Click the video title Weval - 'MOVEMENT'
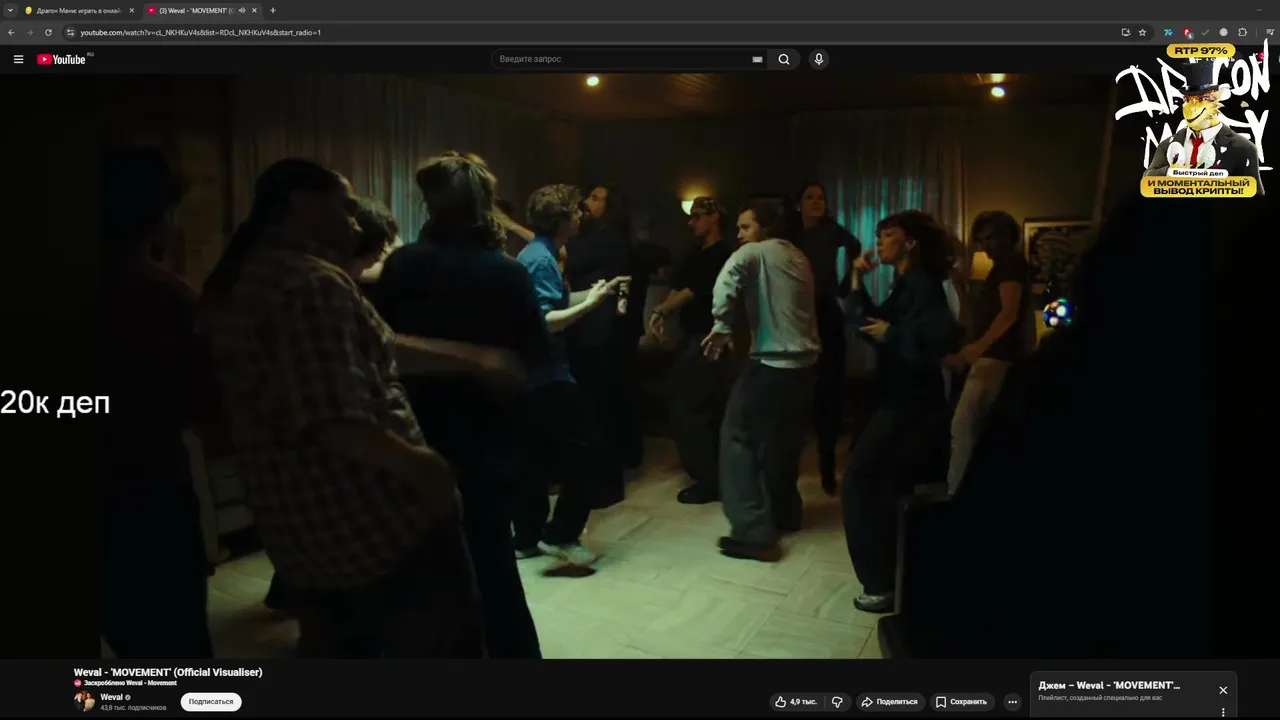Image resolution: width=1280 pixels, height=720 pixels. [168, 672]
